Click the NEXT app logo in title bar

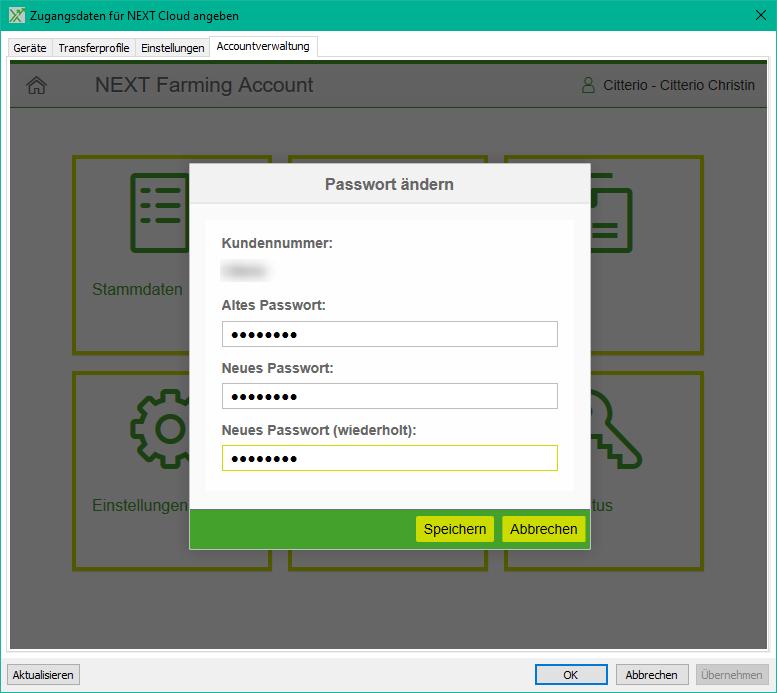click(16, 15)
